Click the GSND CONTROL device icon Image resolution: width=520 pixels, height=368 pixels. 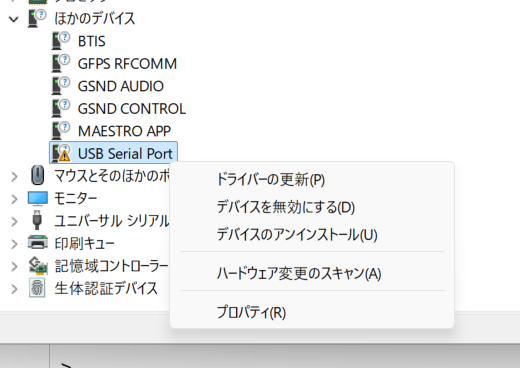click(61, 108)
